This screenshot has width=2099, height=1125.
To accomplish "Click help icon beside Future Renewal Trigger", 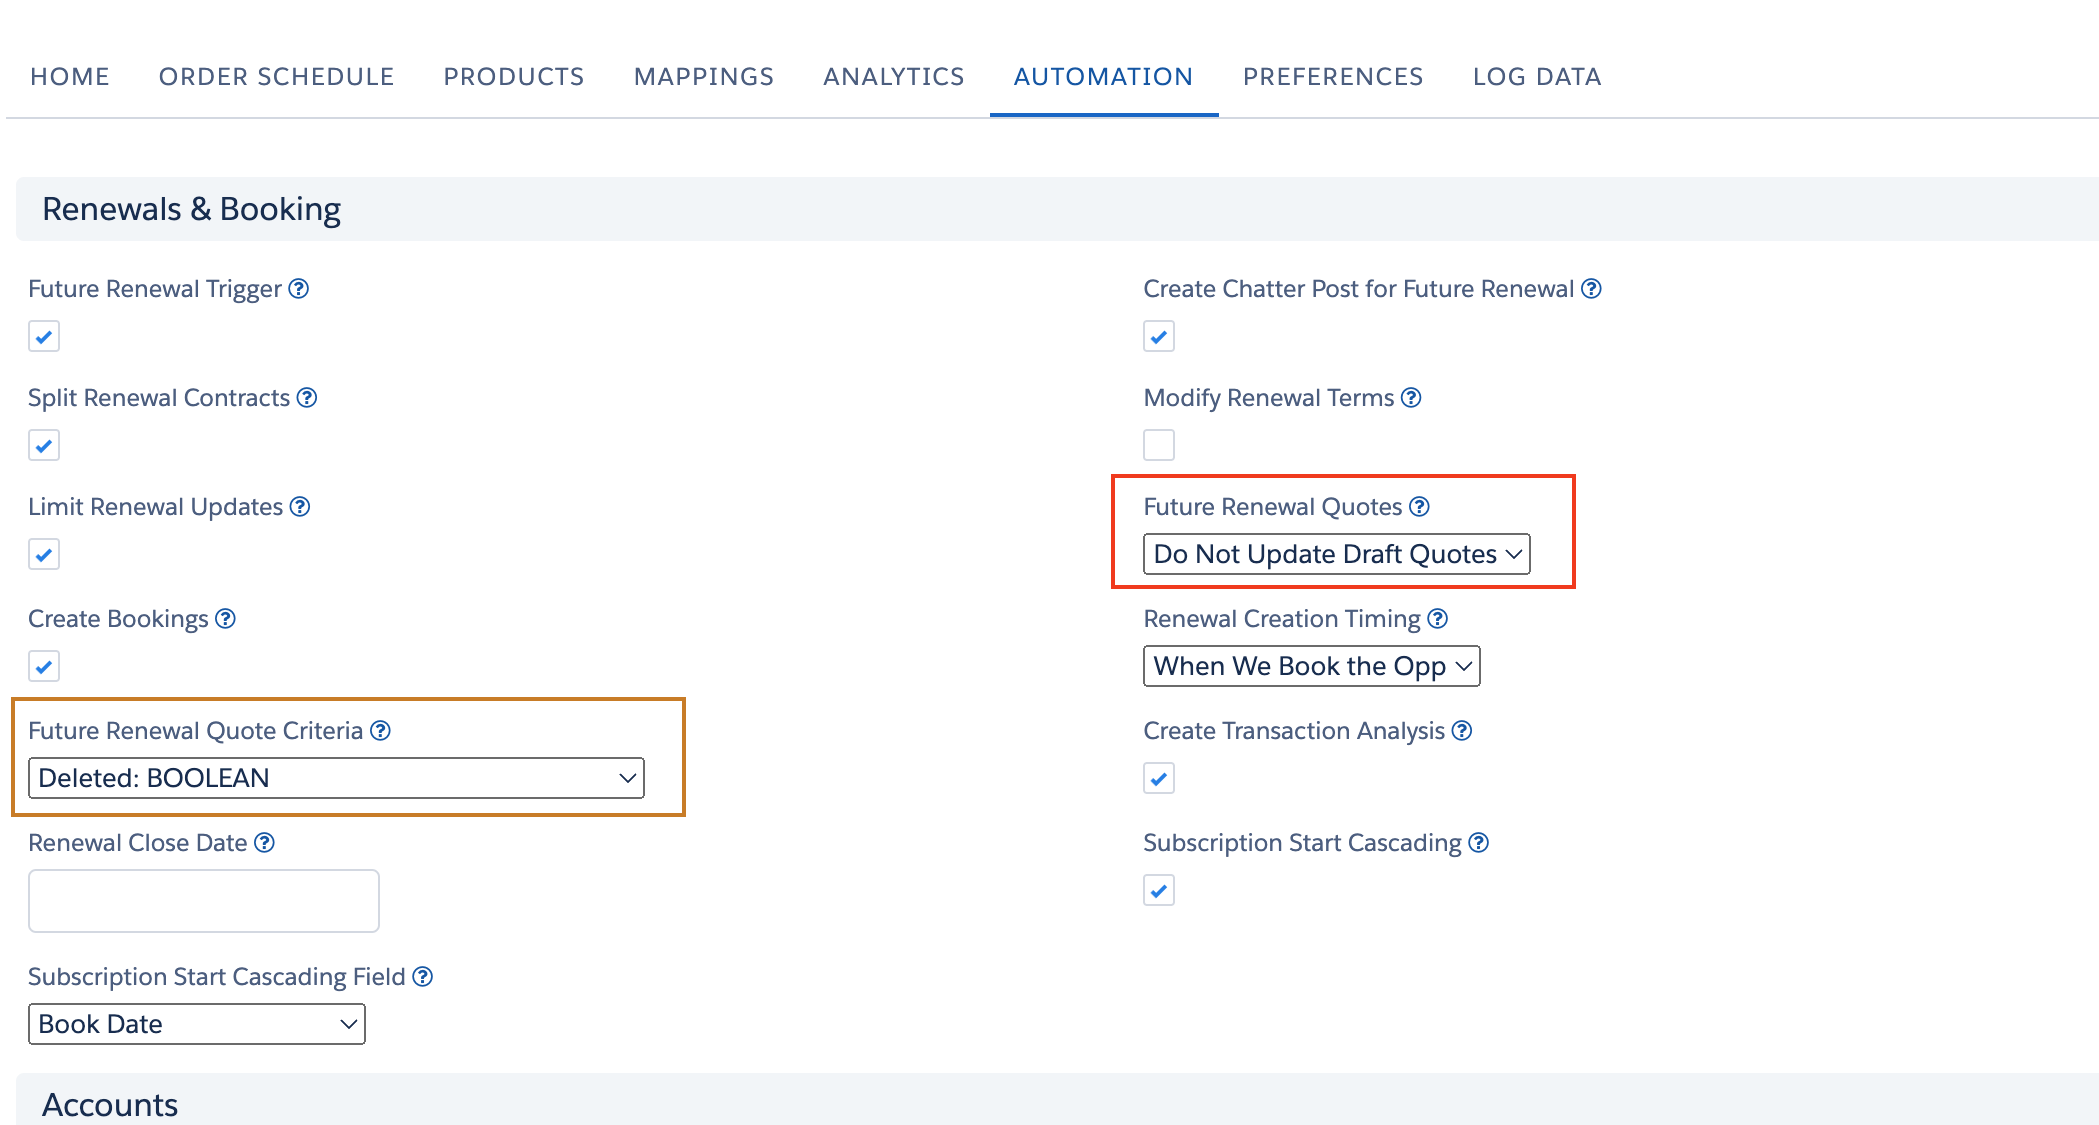I will (298, 289).
